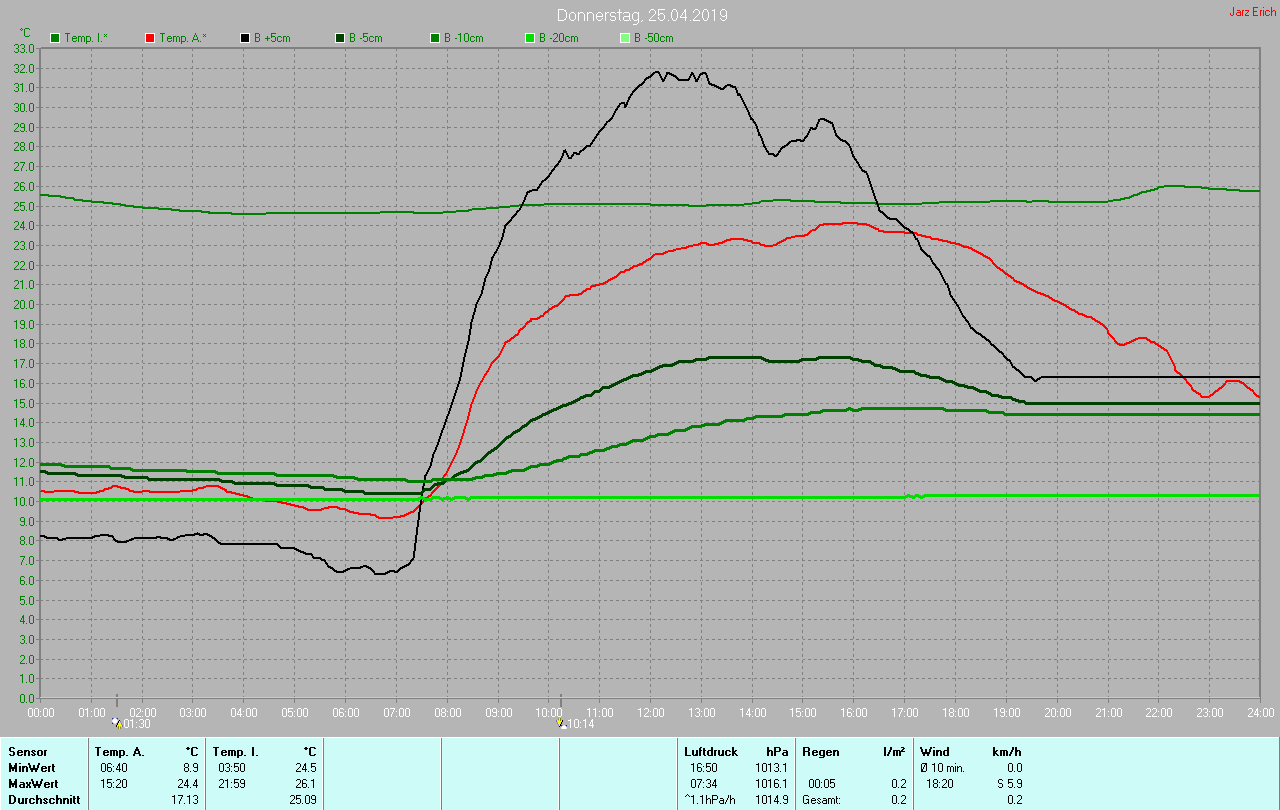Click the 12:00 time axis label
1280x810 pixels.
(x=651, y=712)
